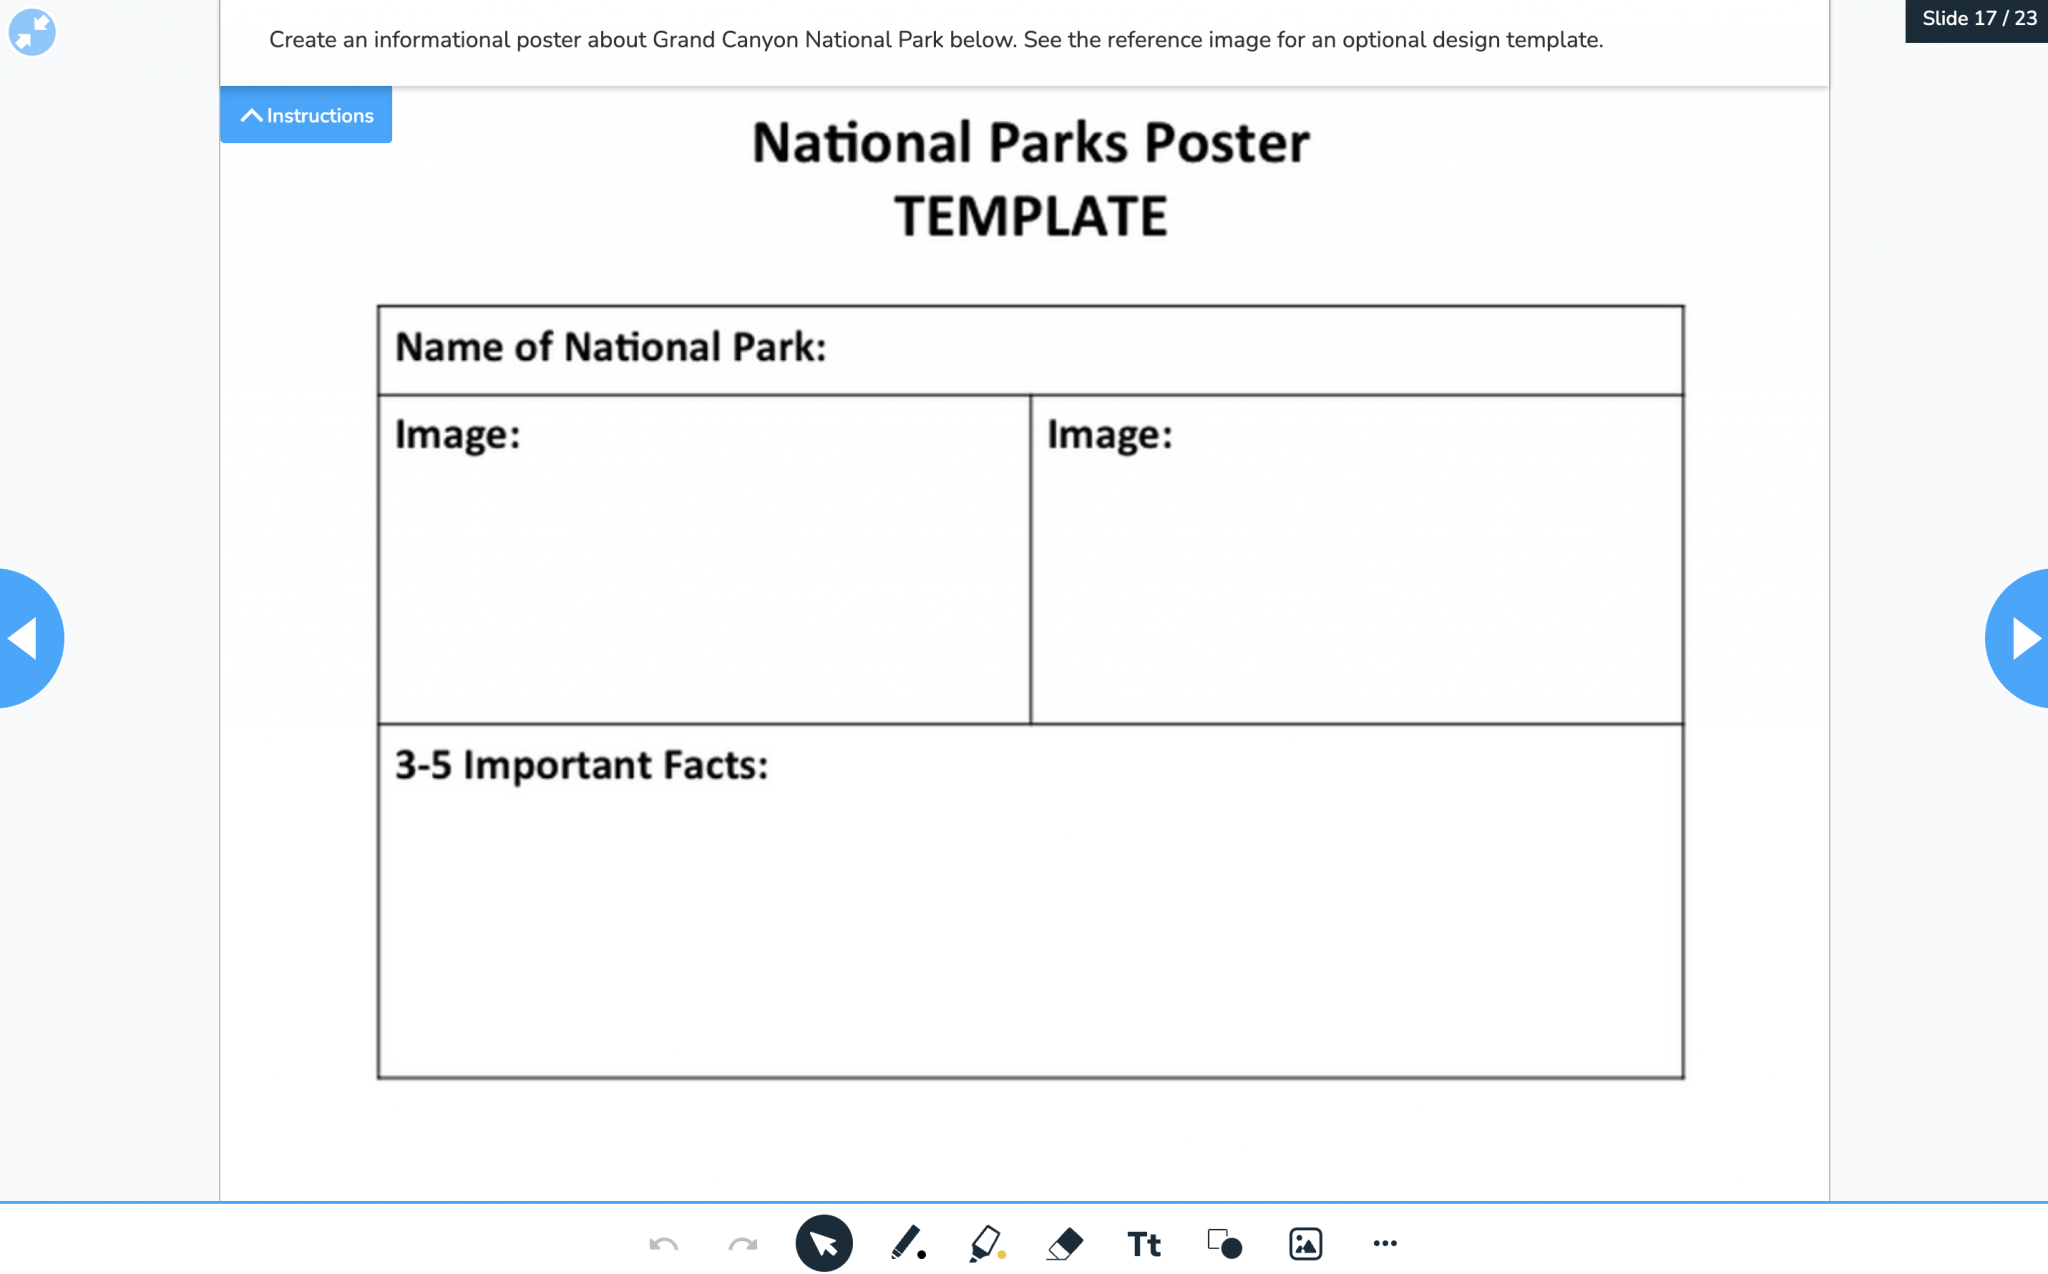Open the more options ellipsis menu
The image size is (2048, 1274).
pos(1386,1244)
